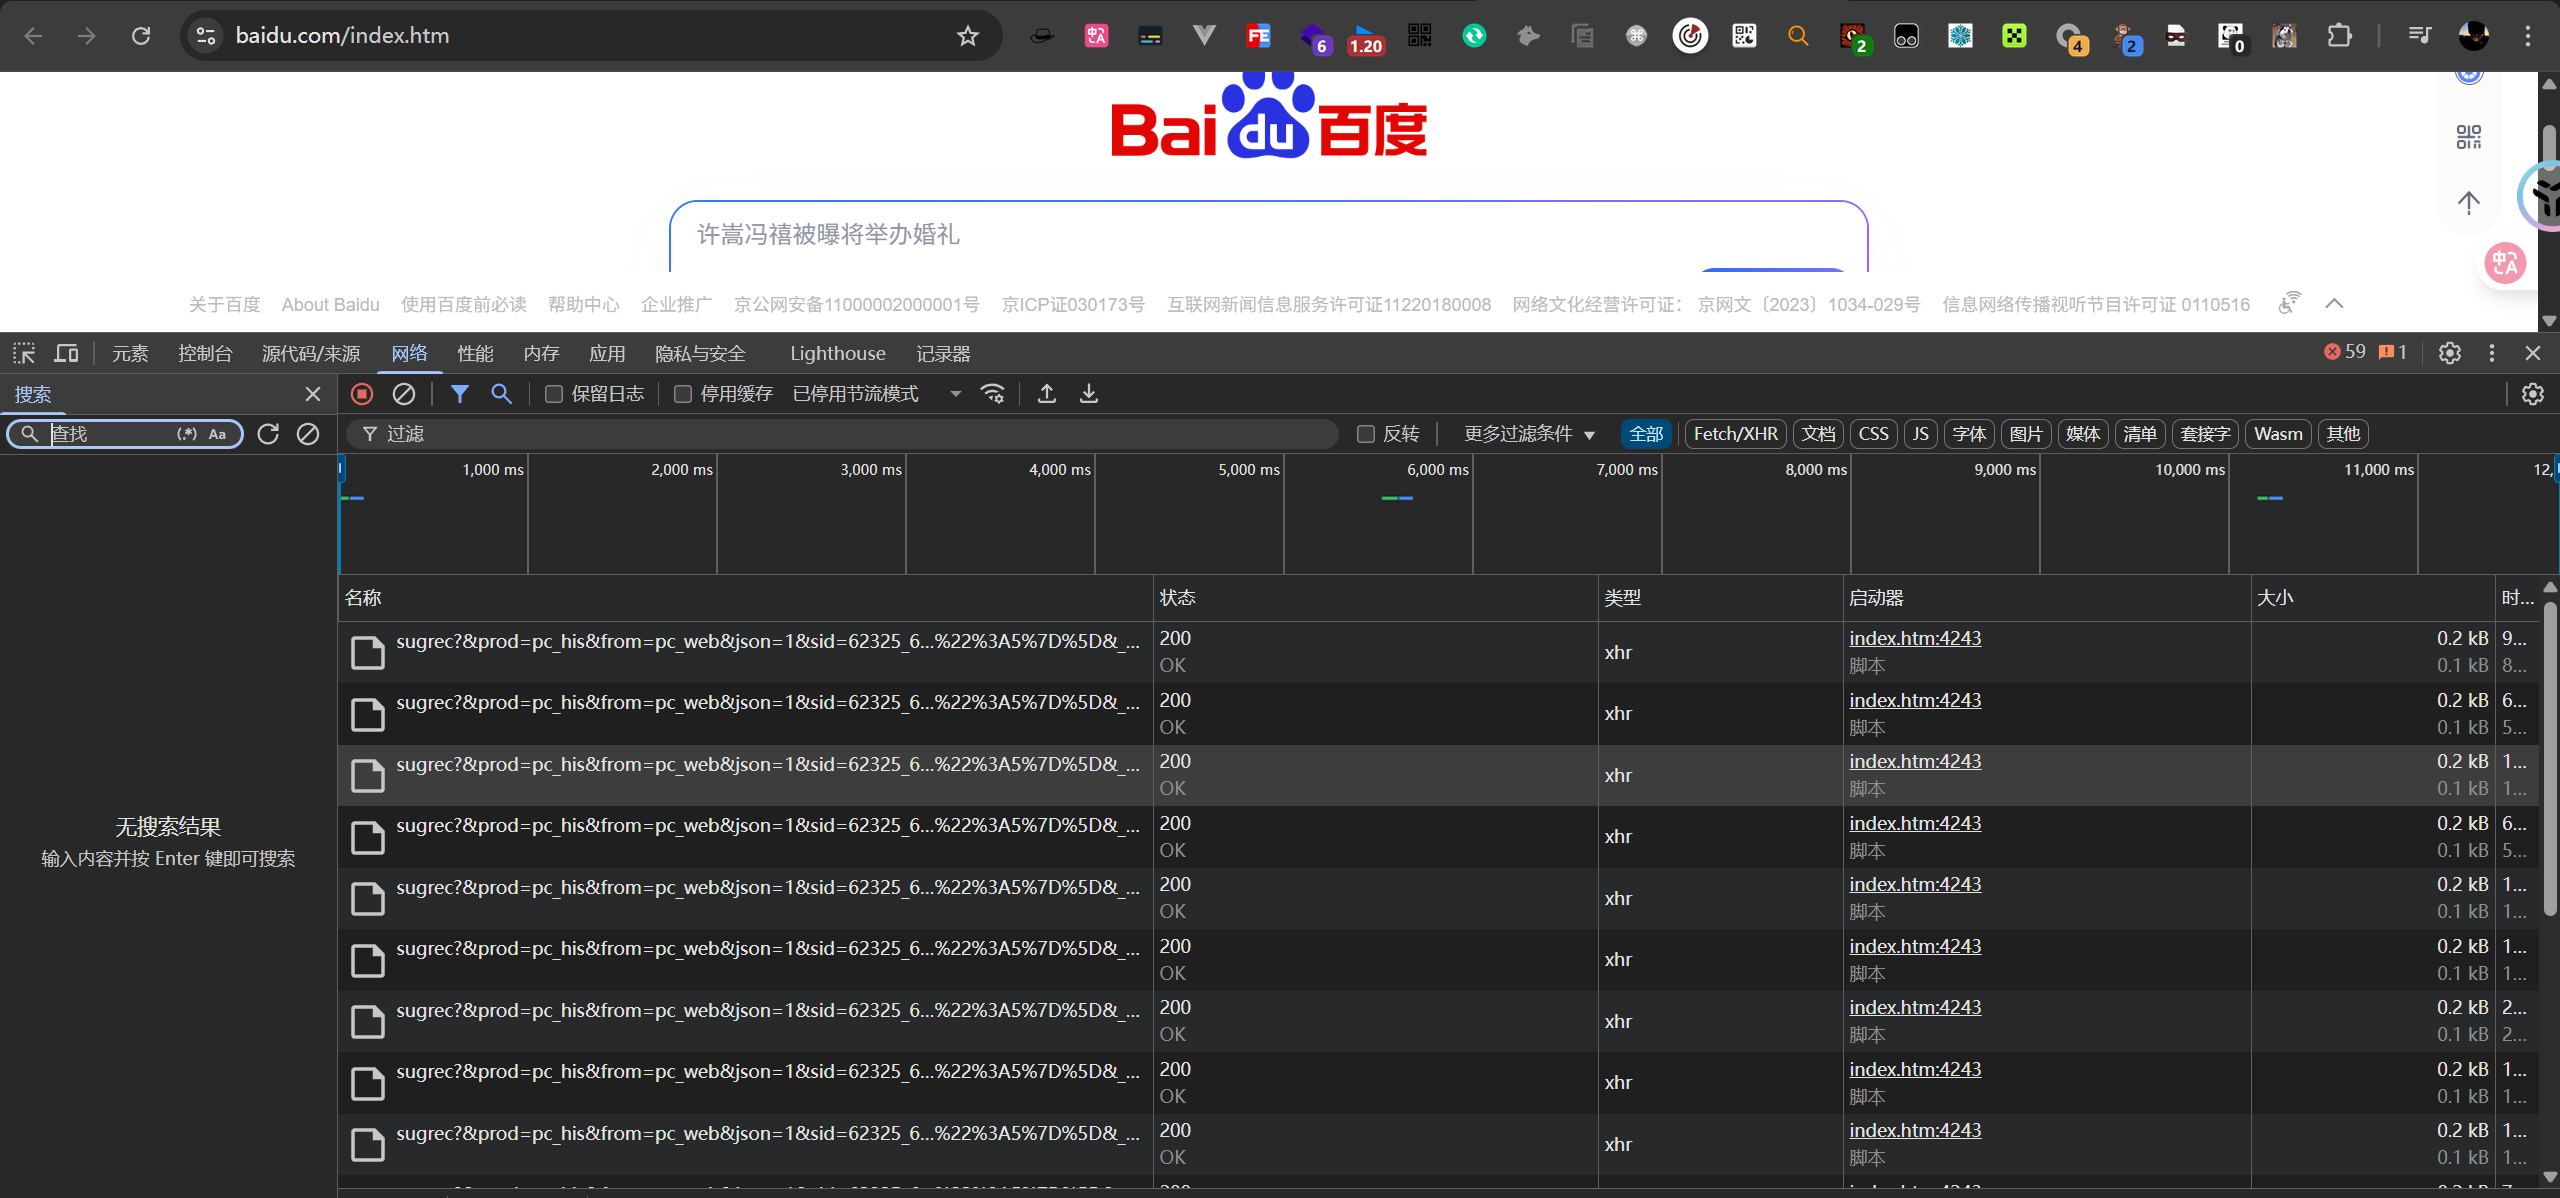Expand the 更多过滤条件 dropdown
The width and height of the screenshot is (2560, 1198).
[x=1529, y=434]
